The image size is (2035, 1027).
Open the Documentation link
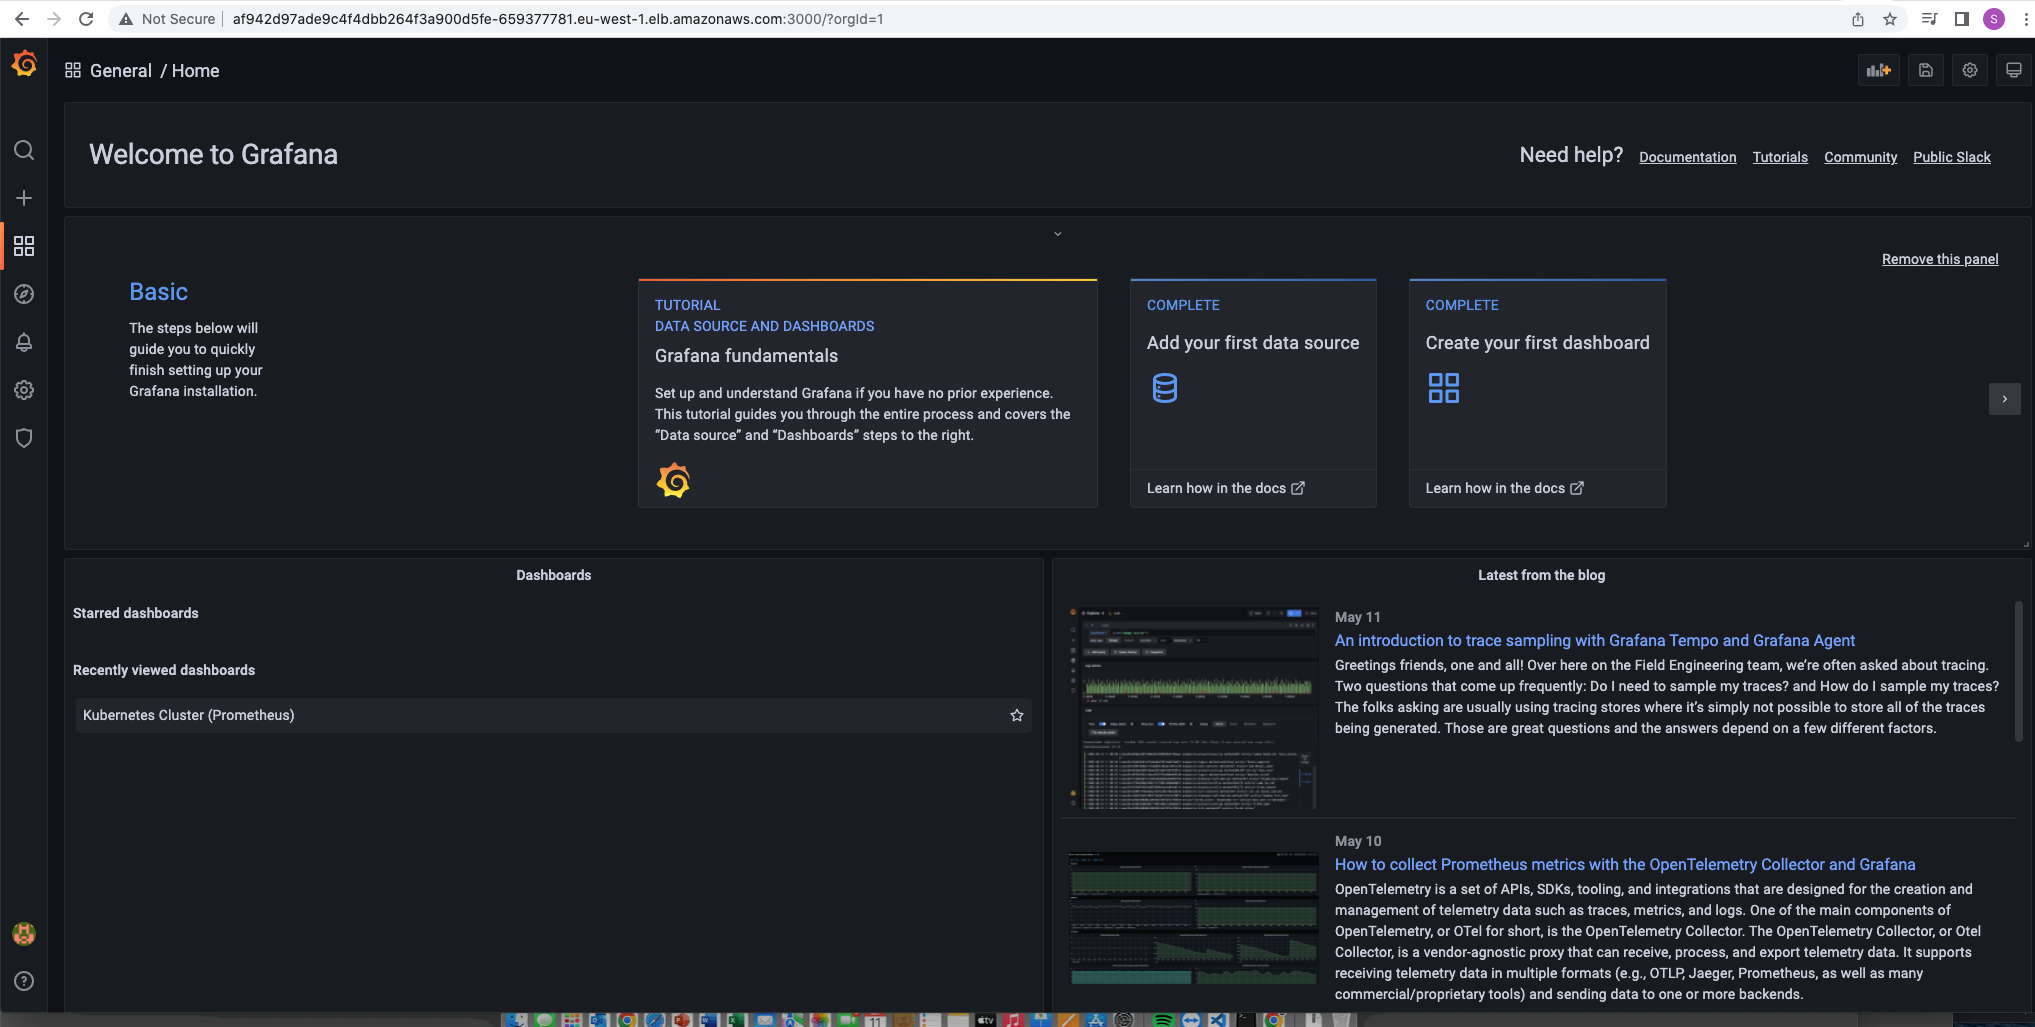pos(1688,157)
